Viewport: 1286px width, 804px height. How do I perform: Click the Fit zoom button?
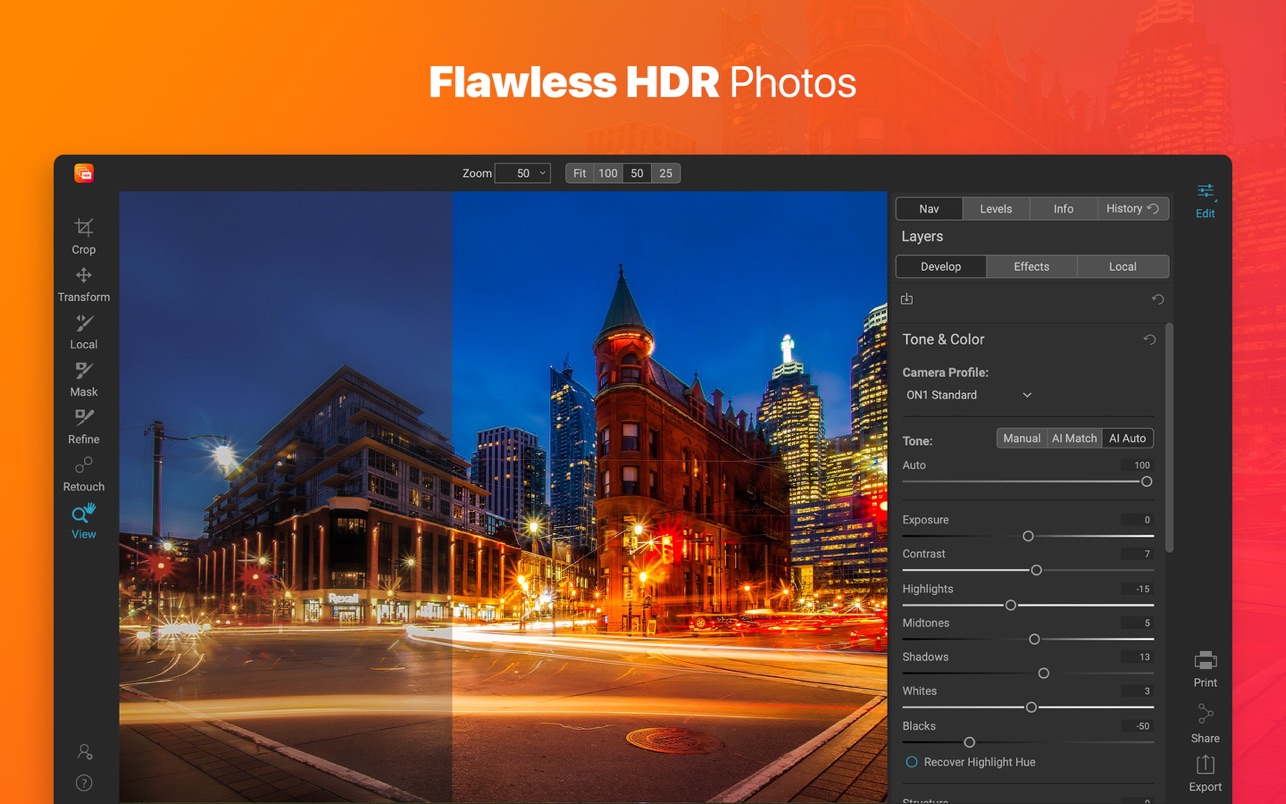(579, 173)
